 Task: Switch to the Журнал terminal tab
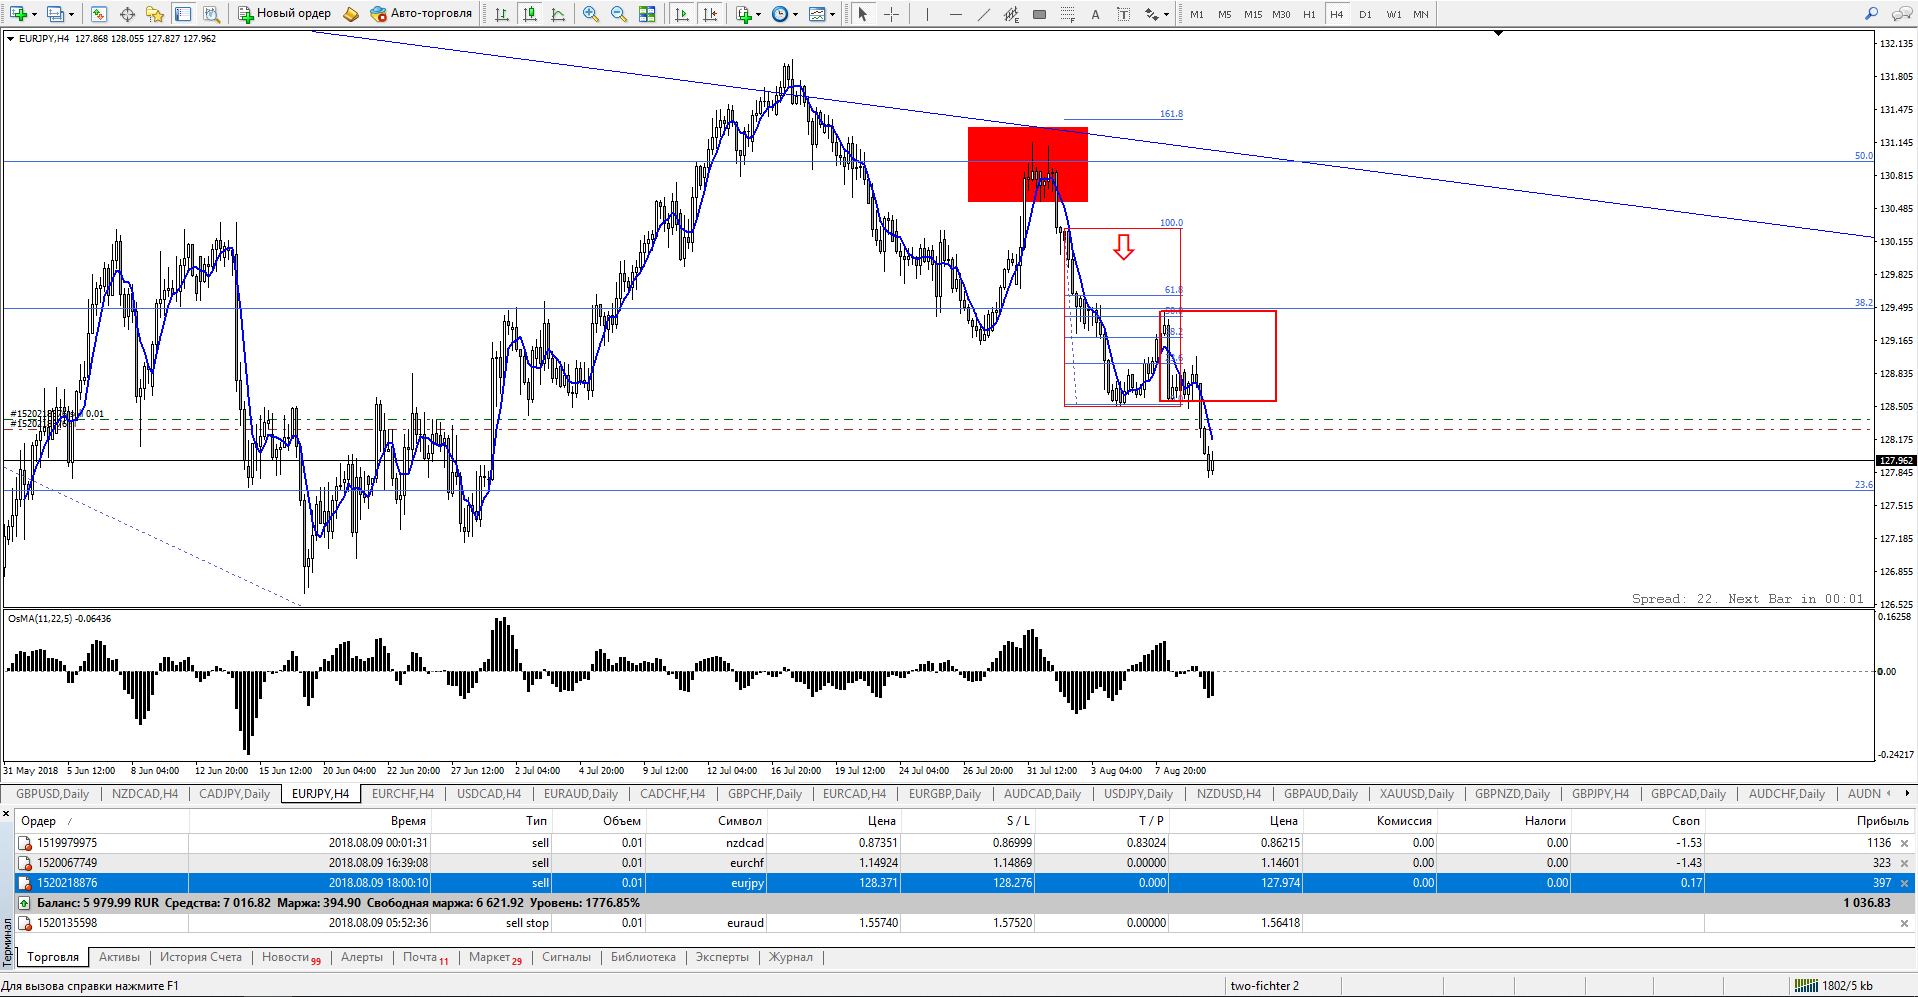pos(790,957)
